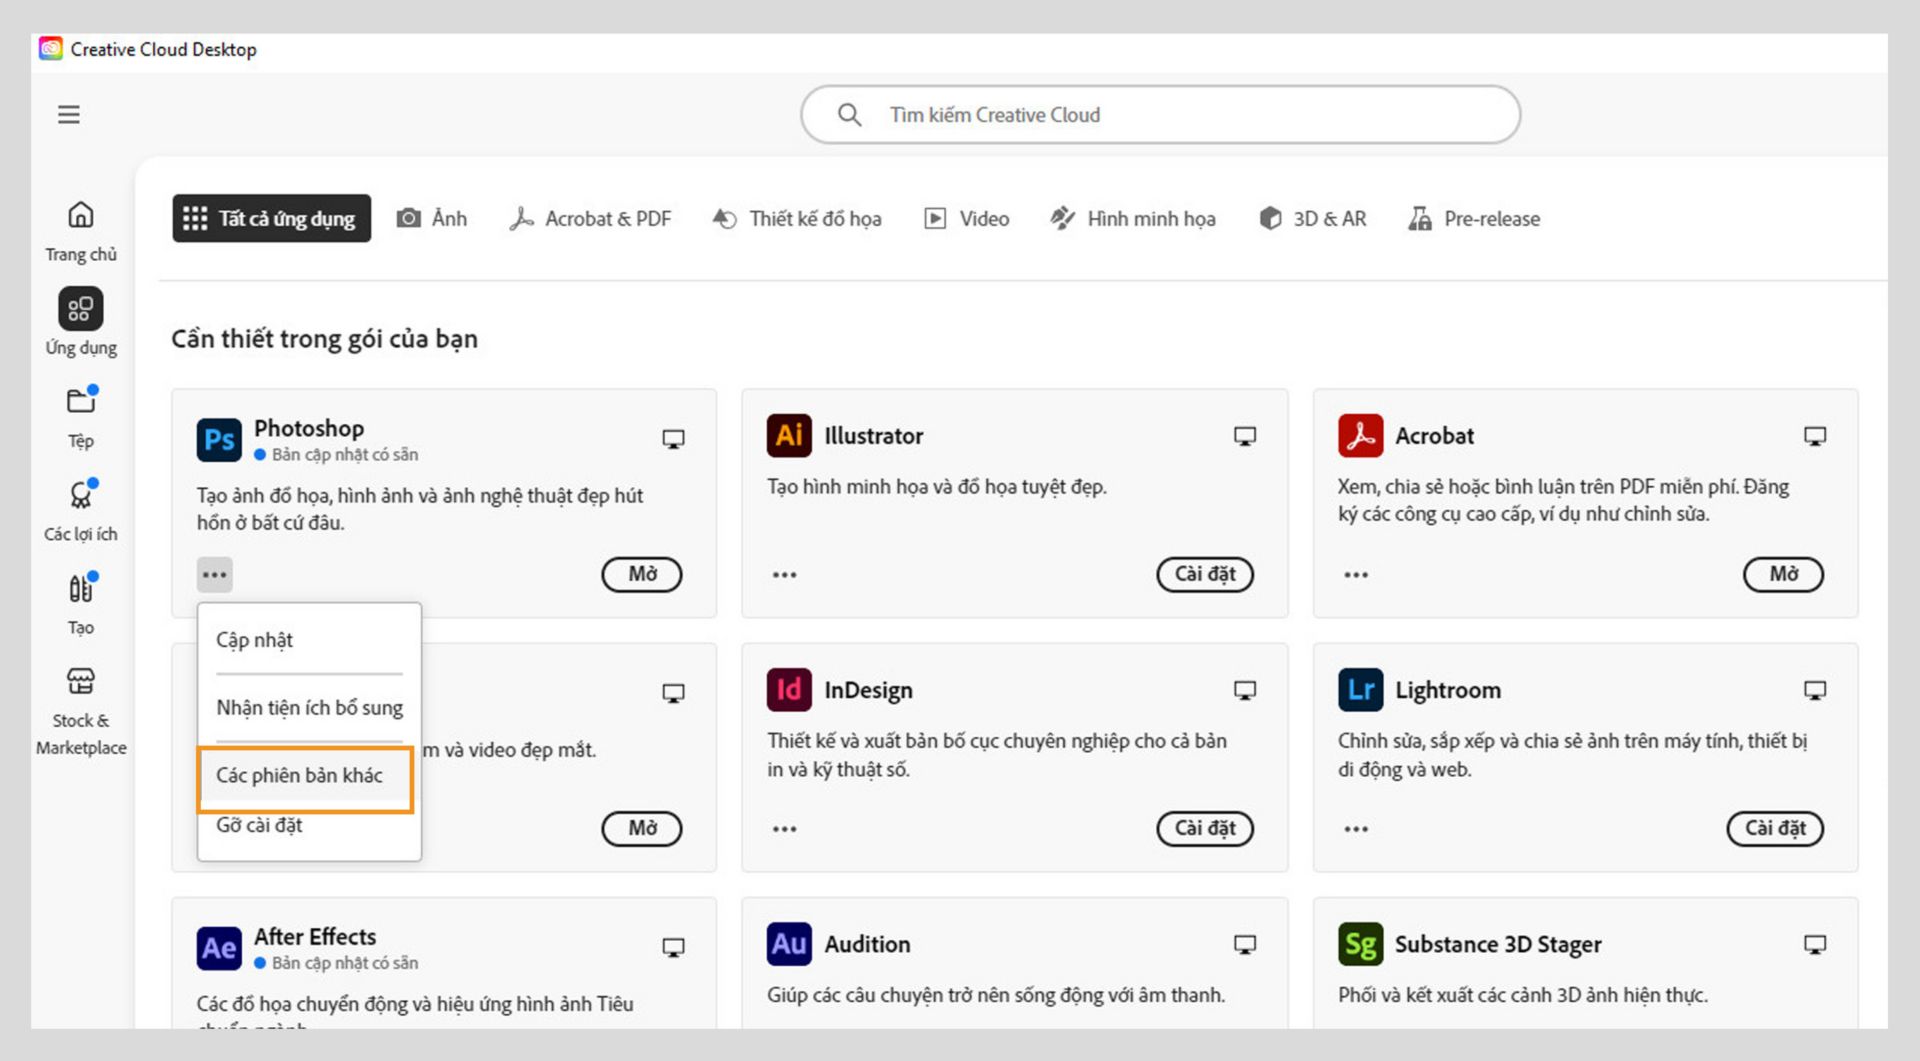Click Mở button for Acrobat

(x=1783, y=575)
